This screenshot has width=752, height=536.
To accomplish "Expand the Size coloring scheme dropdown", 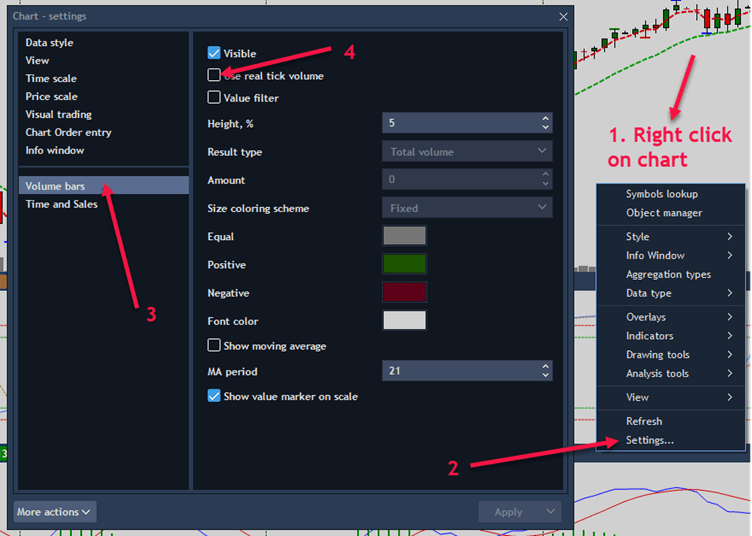I will (x=466, y=208).
